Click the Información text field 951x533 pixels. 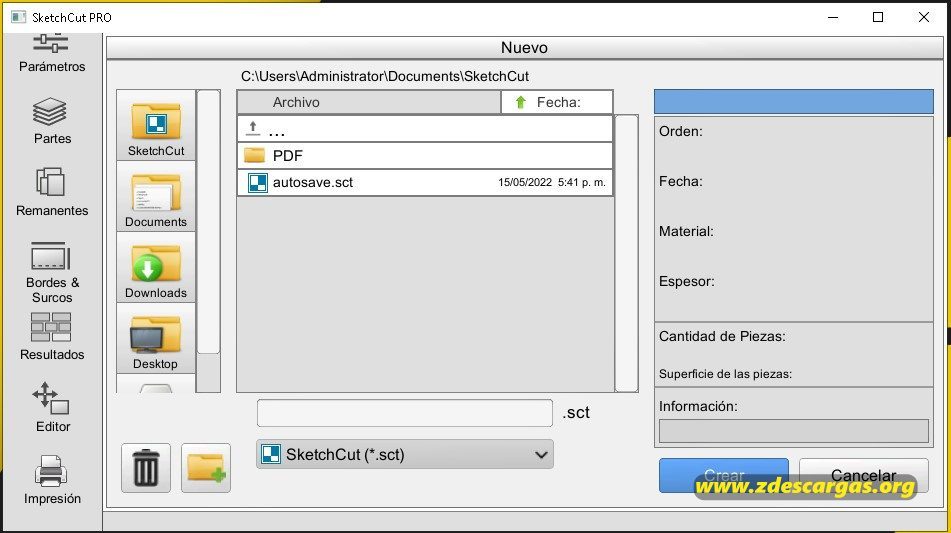coord(793,431)
